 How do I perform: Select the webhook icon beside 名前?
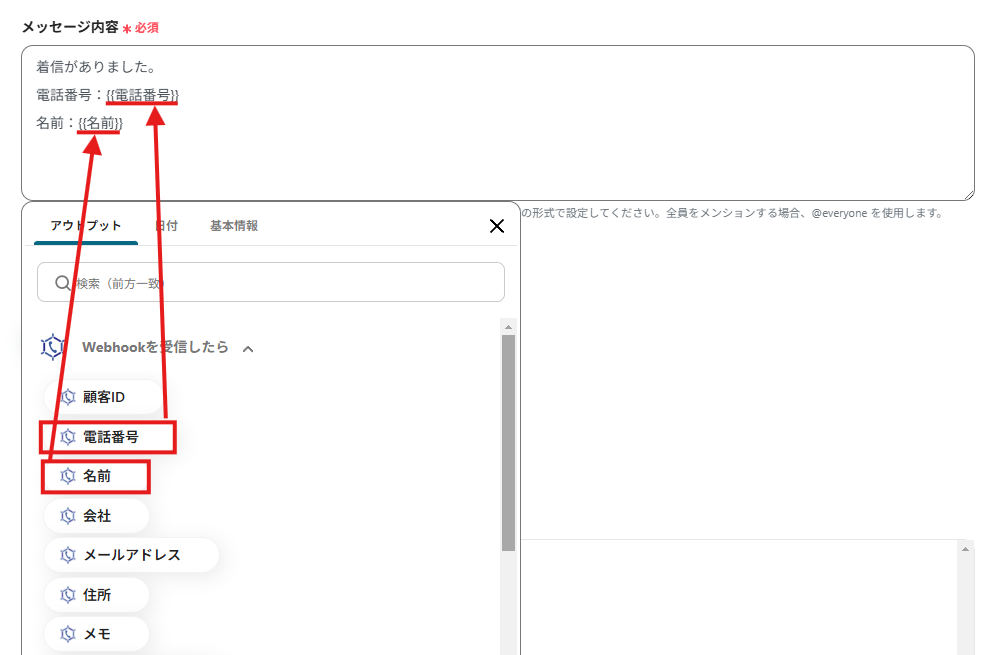click(68, 477)
